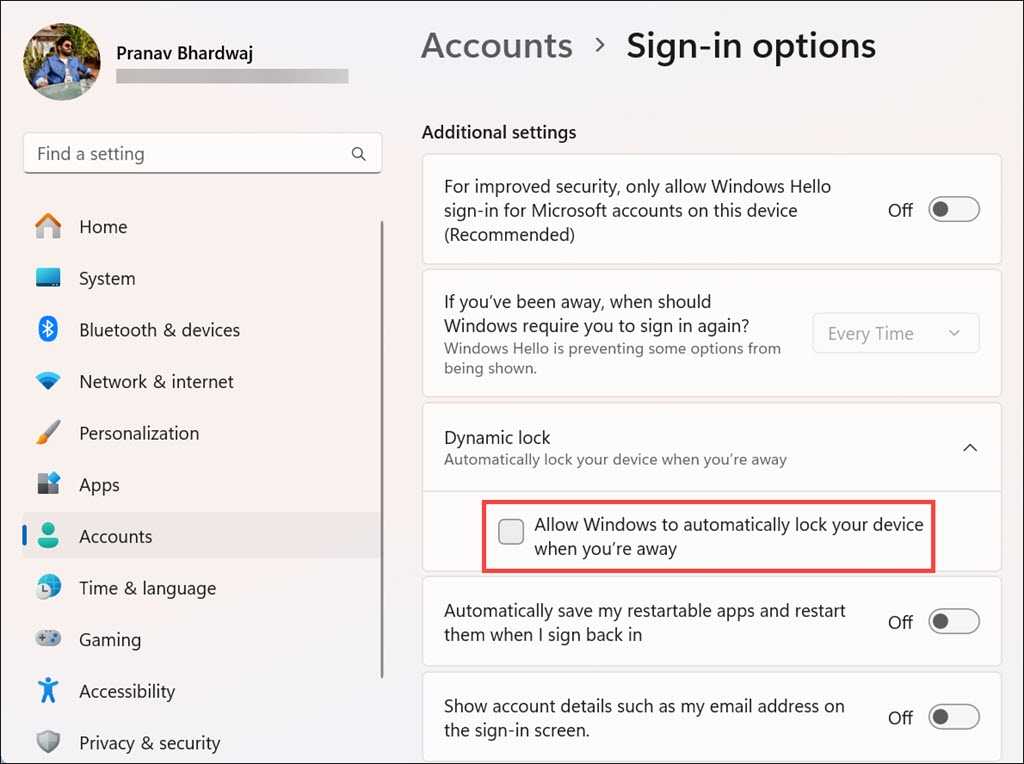This screenshot has height=764, width=1024.
Task: Enable automatically save restartable apps toggle
Action: 953,622
